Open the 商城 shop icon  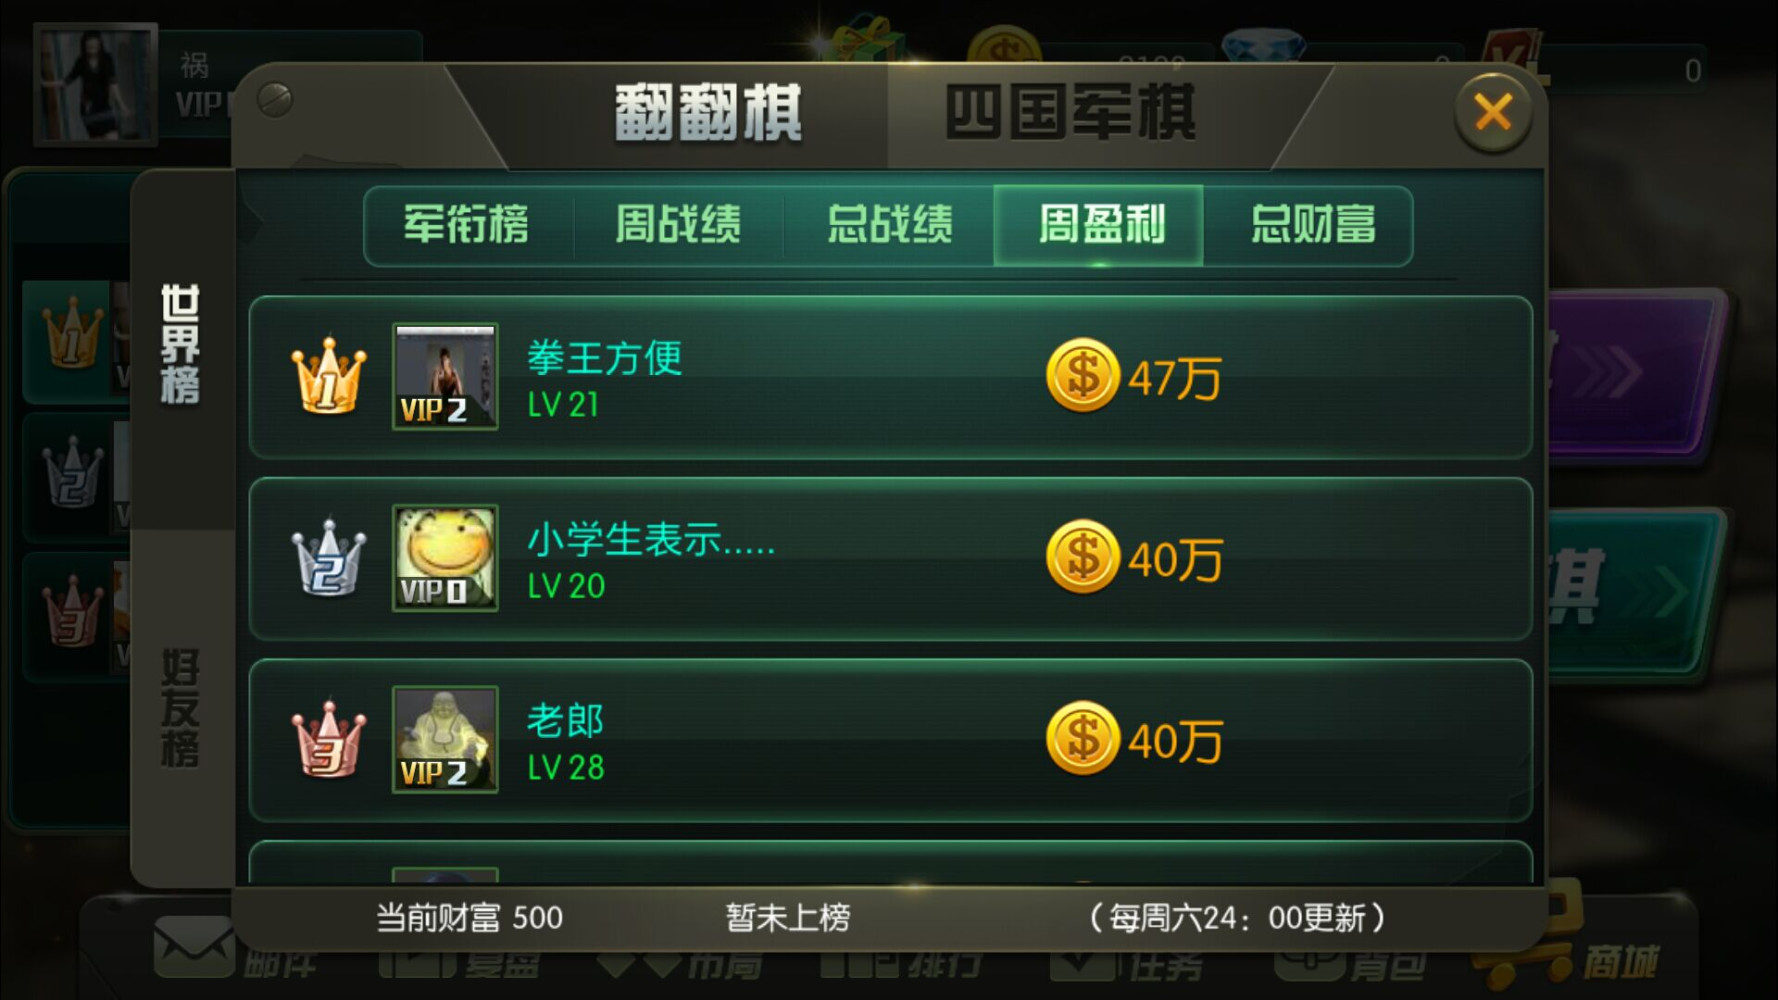(1570, 945)
